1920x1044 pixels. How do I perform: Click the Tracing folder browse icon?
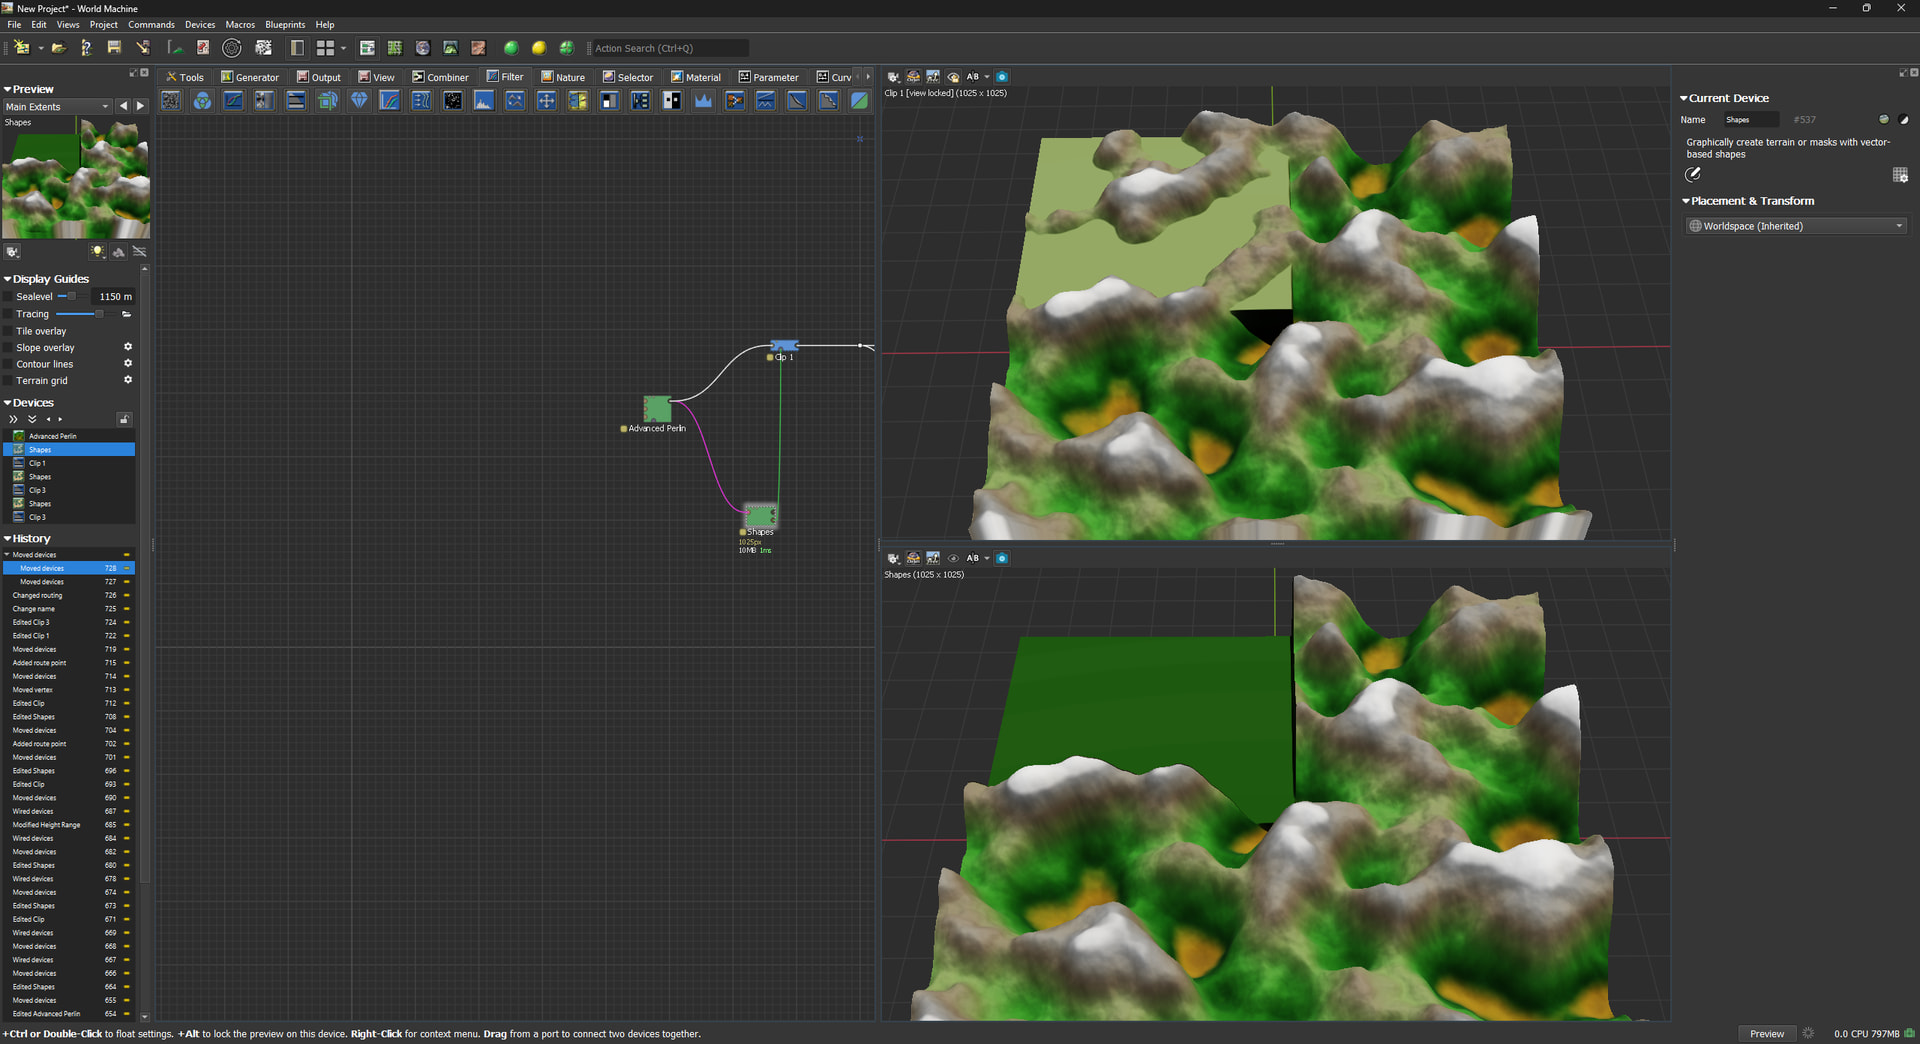(x=127, y=314)
